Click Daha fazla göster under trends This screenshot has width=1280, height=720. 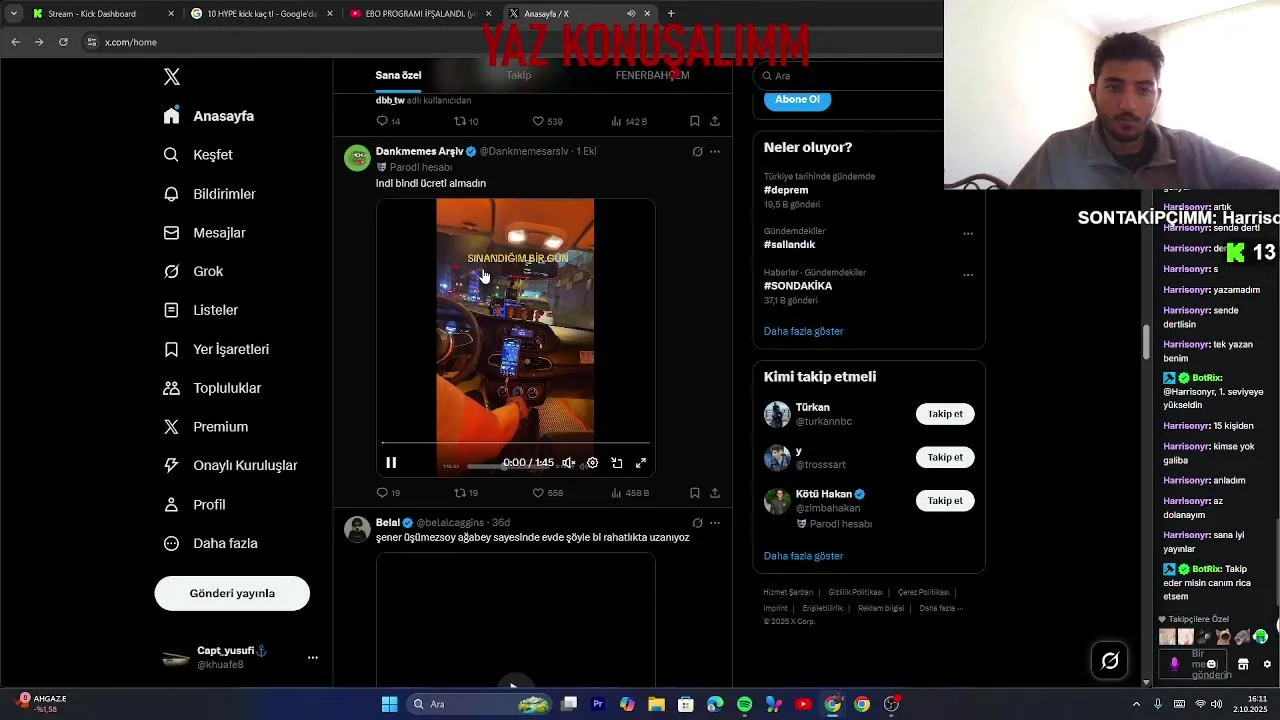[x=803, y=331]
